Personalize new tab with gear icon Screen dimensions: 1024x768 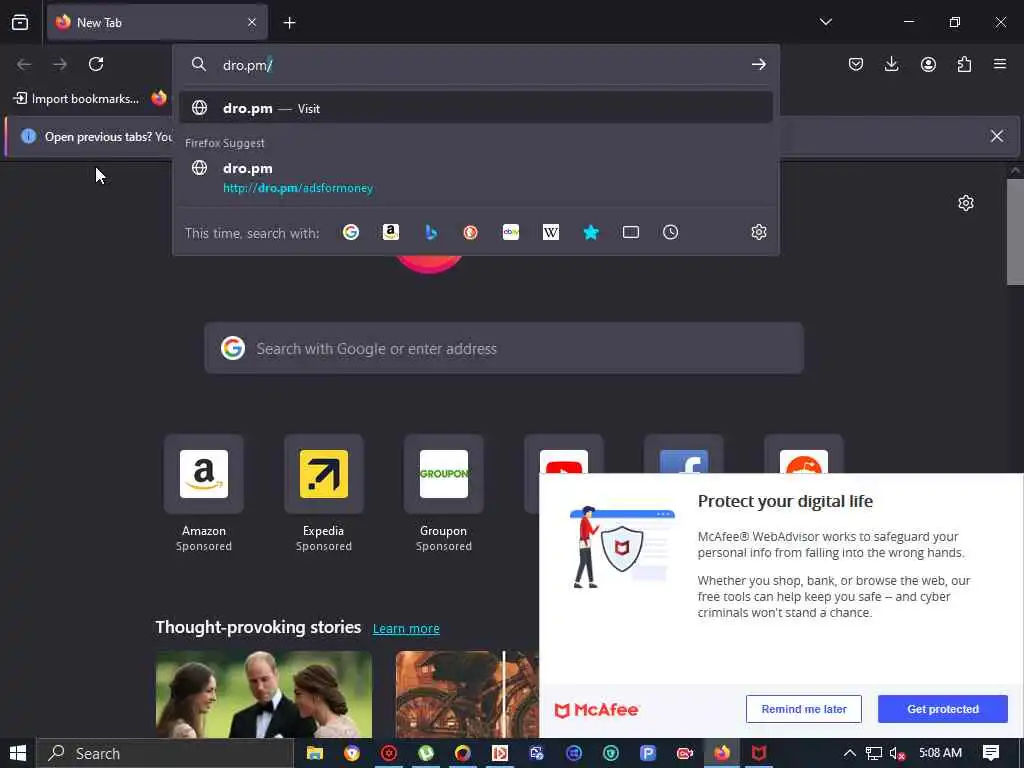pyautogui.click(x=966, y=203)
